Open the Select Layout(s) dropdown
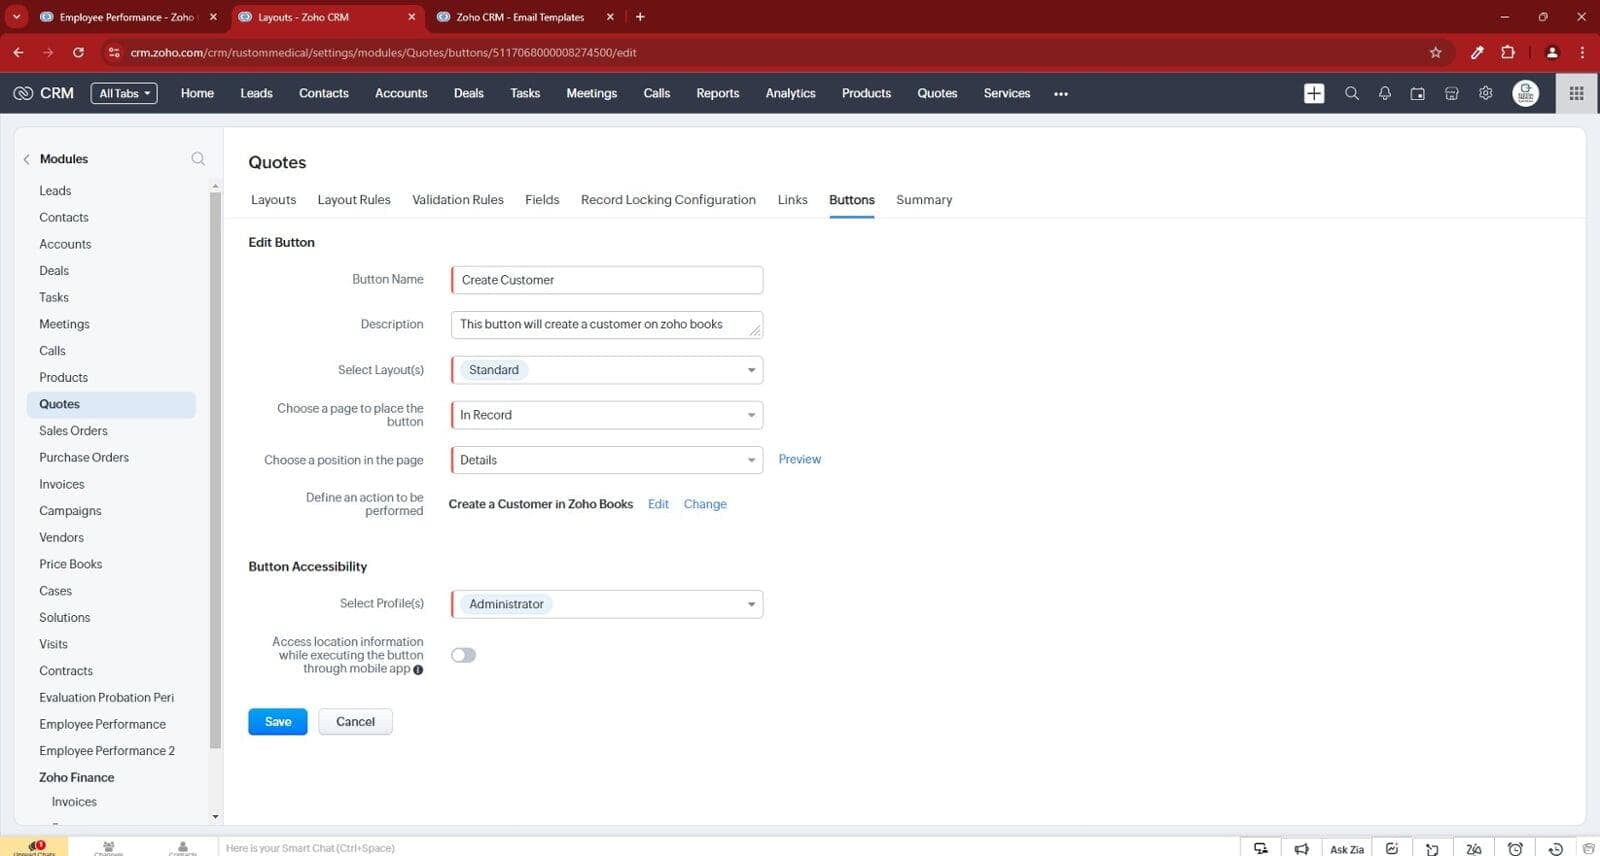Image resolution: width=1600 pixels, height=856 pixels. tap(607, 370)
